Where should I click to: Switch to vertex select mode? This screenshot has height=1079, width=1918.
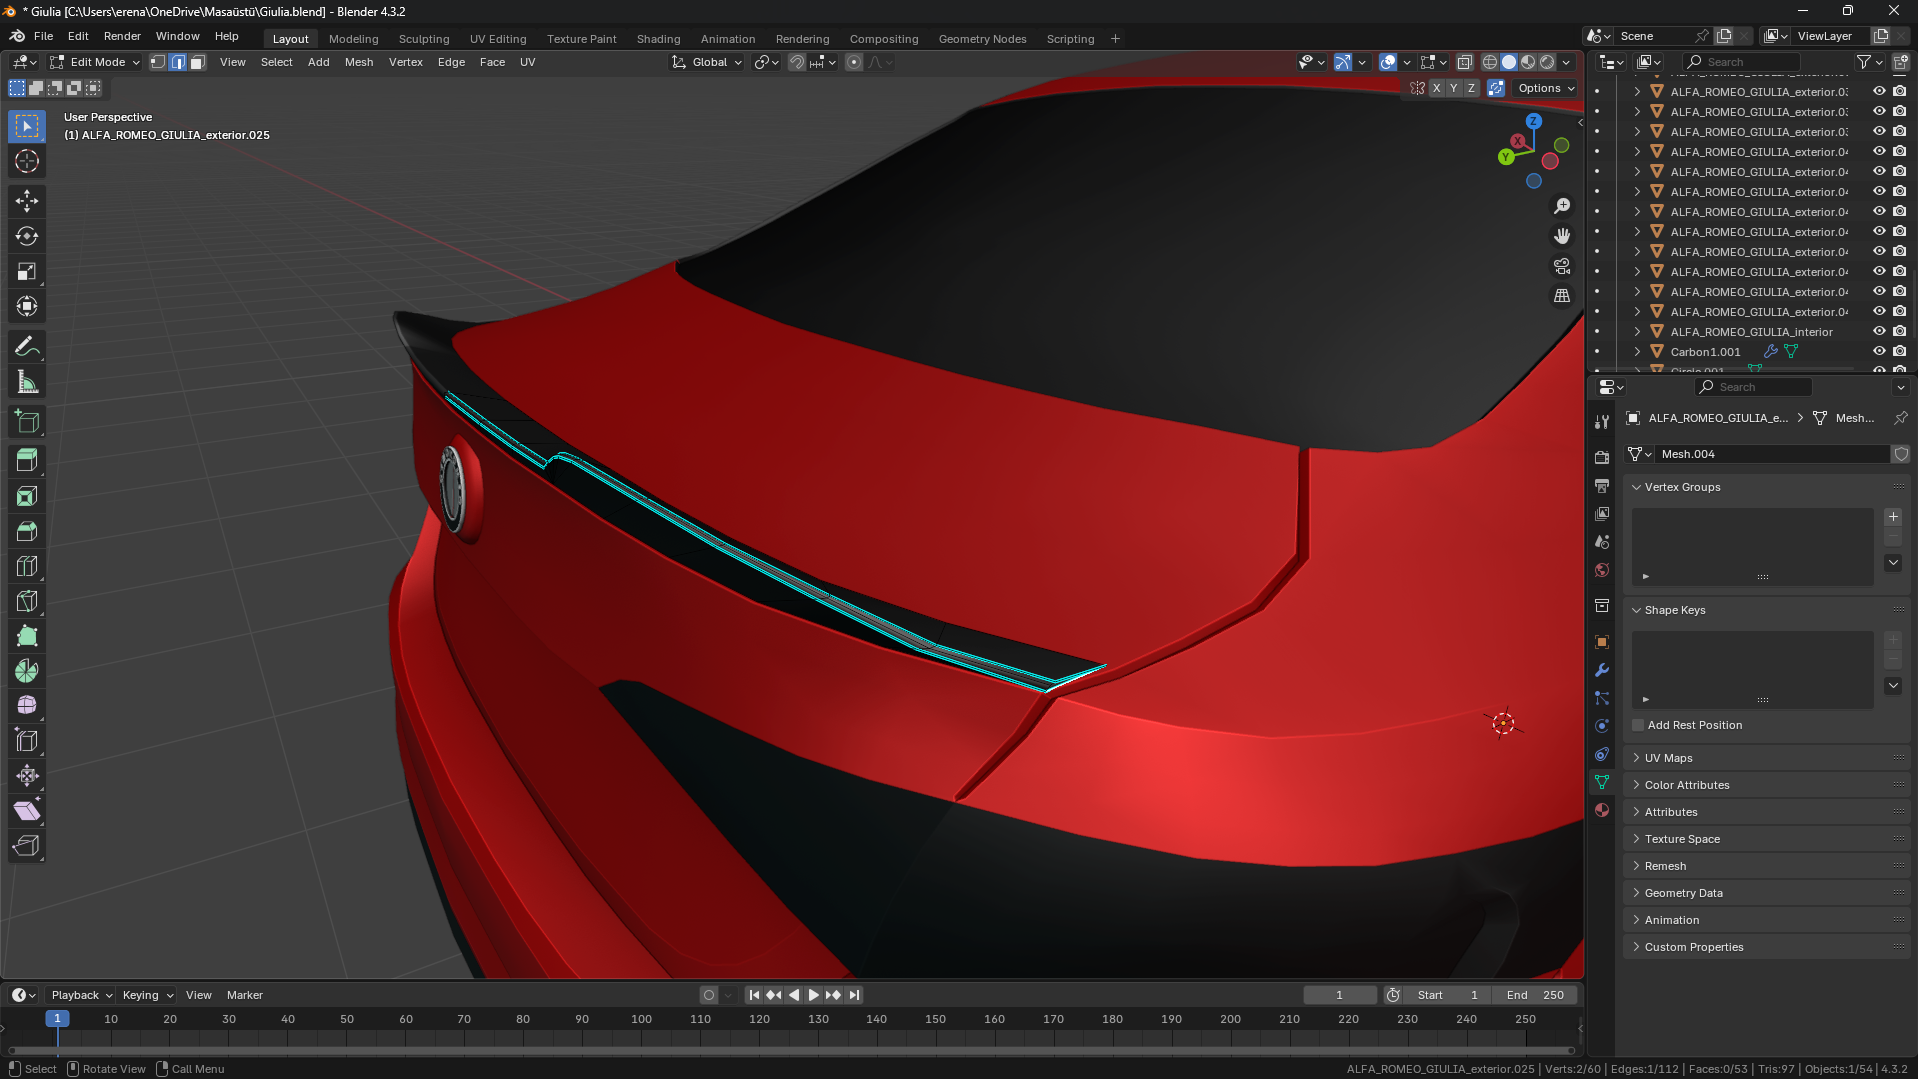point(158,62)
